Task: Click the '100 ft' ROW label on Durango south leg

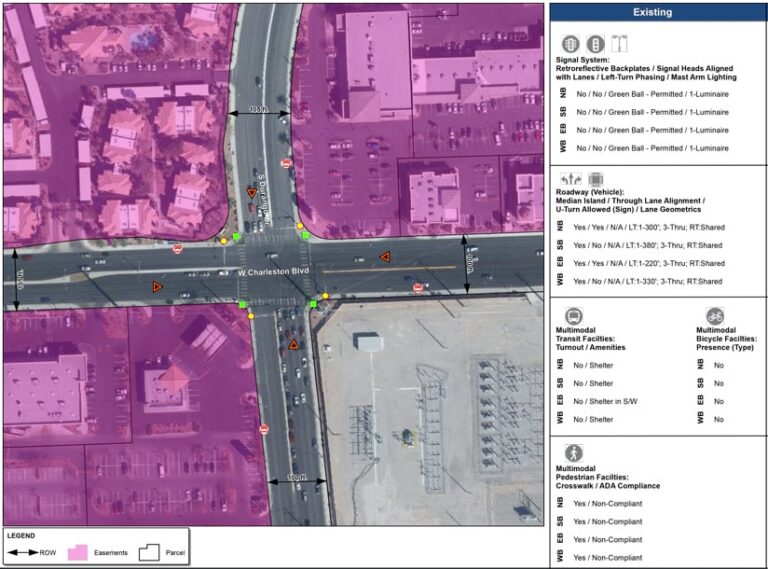Action: coord(296,477)
